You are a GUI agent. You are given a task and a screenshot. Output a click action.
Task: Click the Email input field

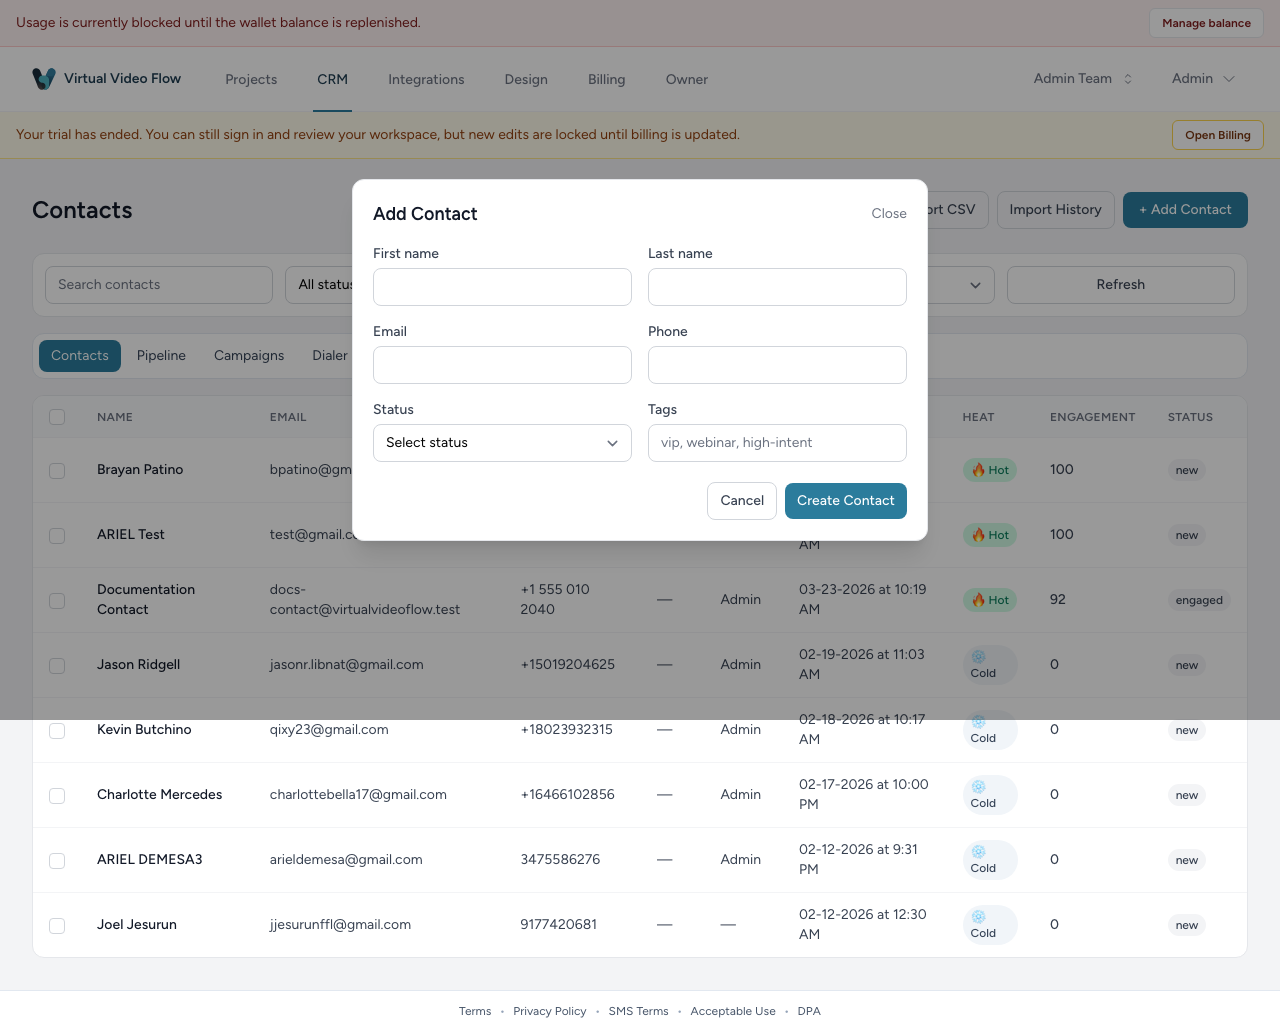pos(502,365)
